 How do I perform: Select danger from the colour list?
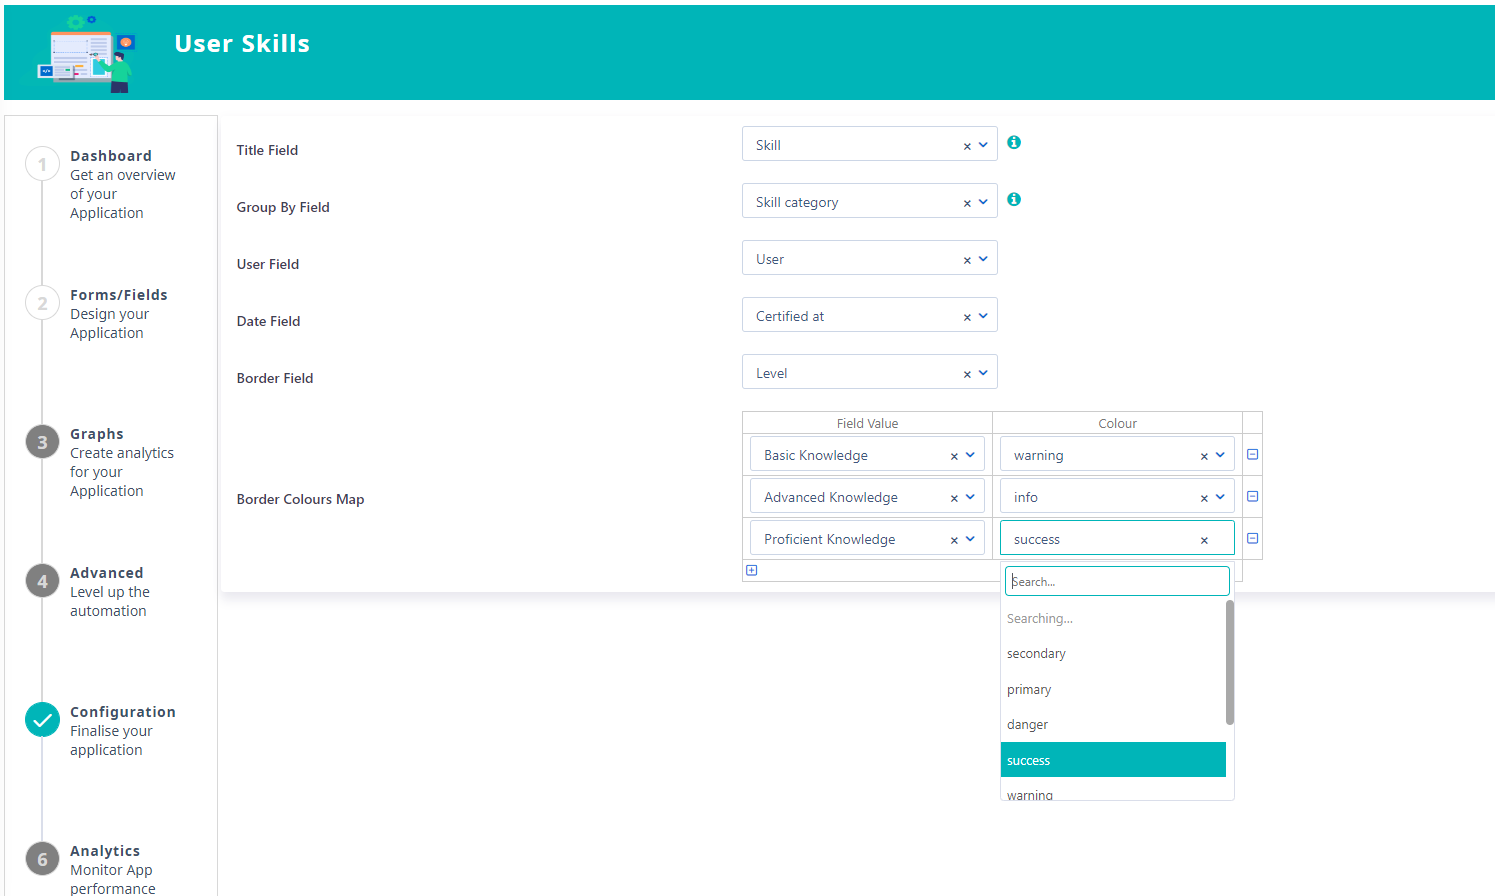click(x=1027, y=724)
